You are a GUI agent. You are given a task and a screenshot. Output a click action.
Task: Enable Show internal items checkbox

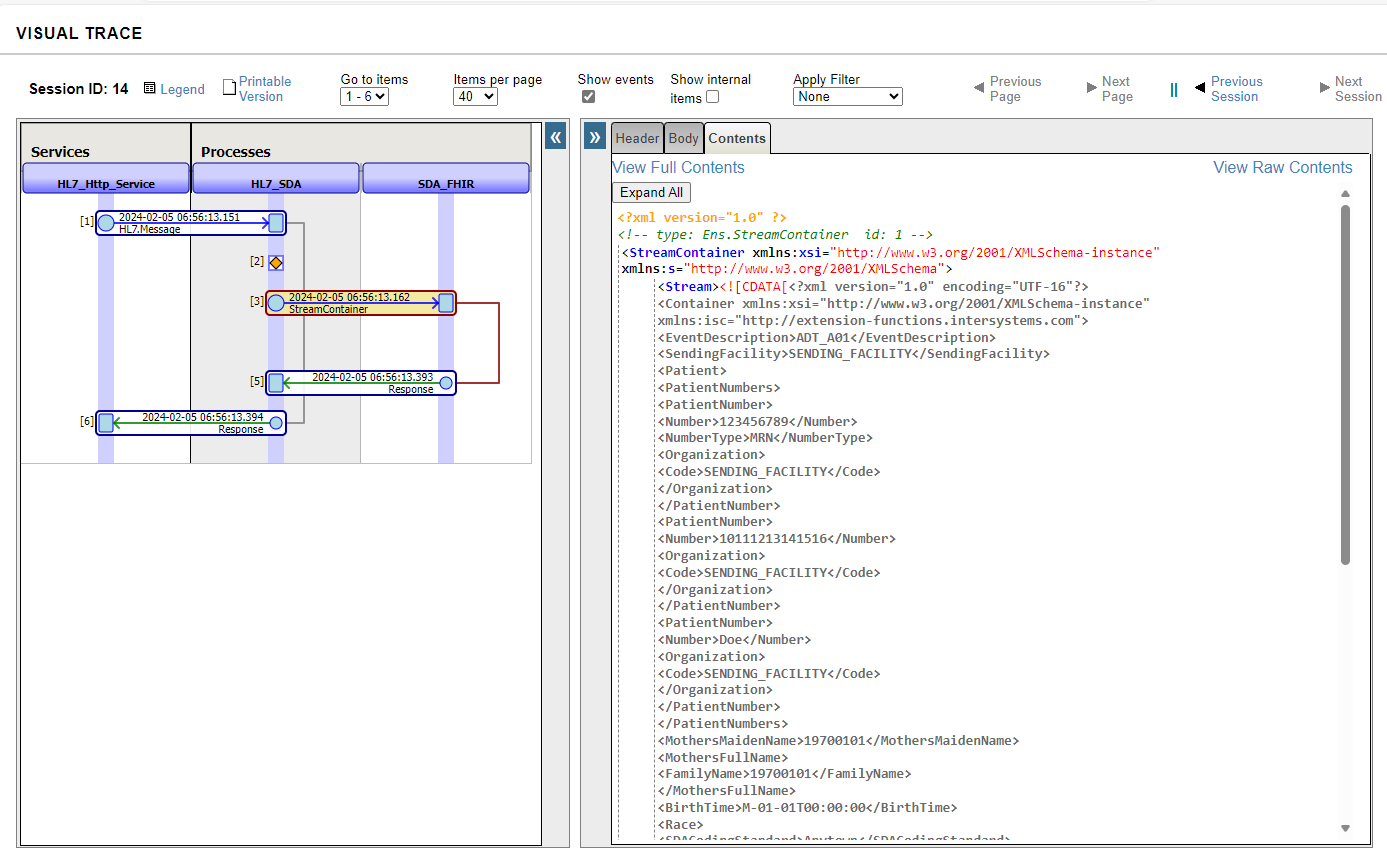[x=712, y=97]
